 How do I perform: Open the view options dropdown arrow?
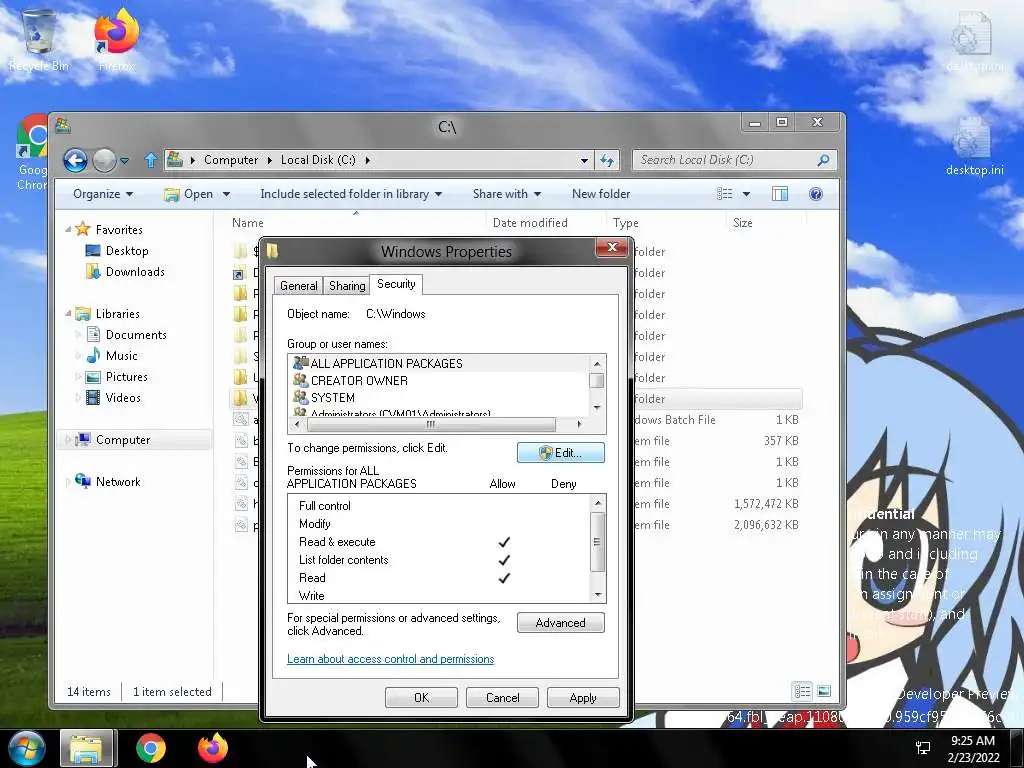pos(746,194)
